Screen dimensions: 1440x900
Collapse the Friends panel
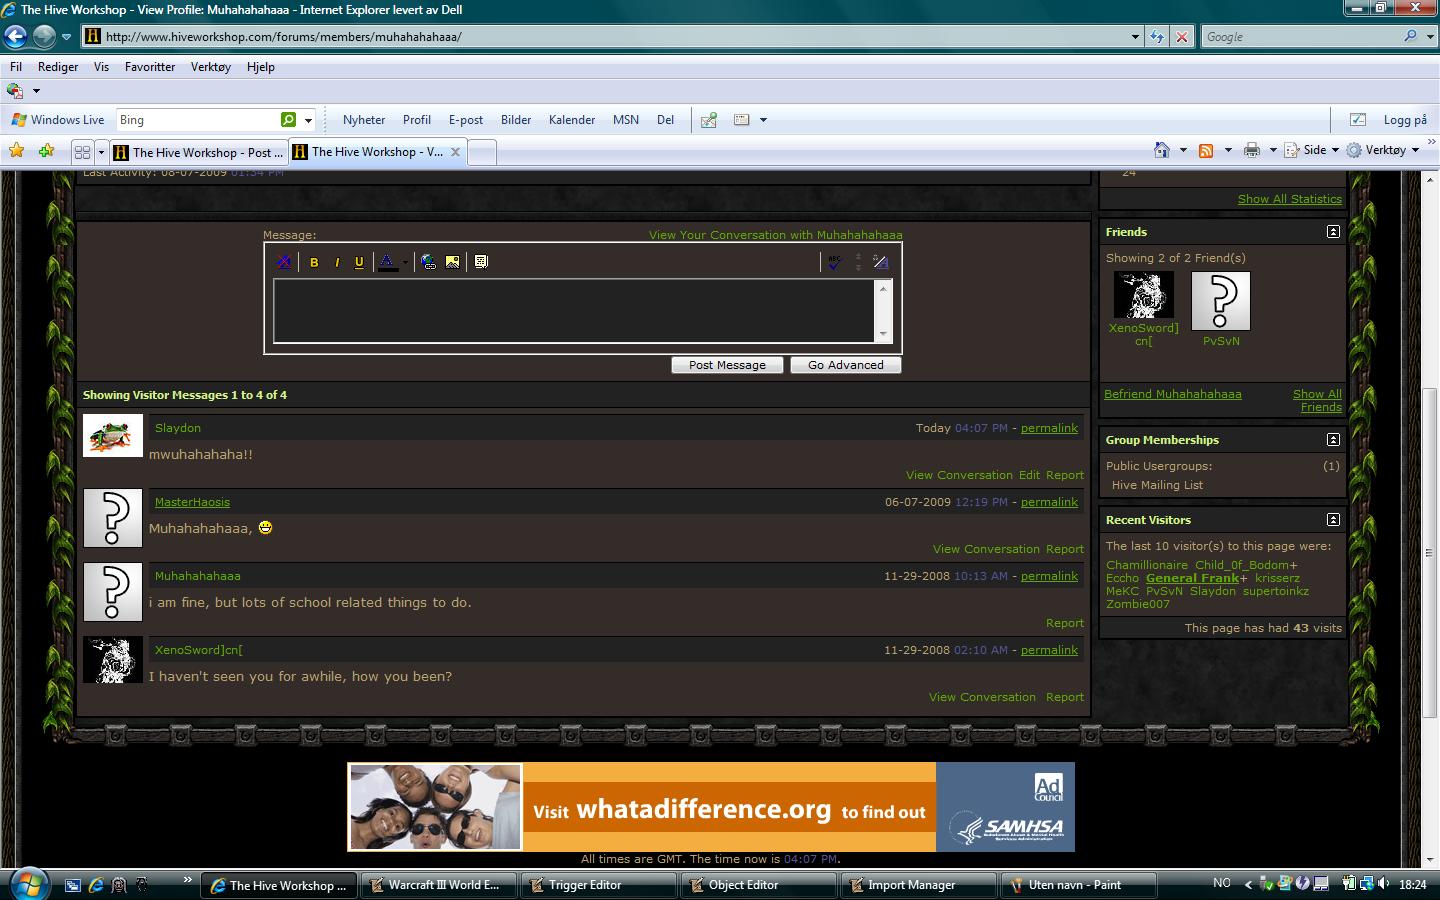(x=1333, y=232)
